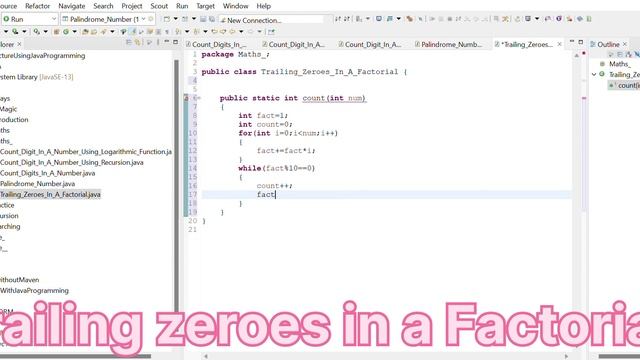The width and height of the screenshot is (640, 360).
Task: Collapse Trailing_Ze class node in Outline
Action: pos(594,74)
